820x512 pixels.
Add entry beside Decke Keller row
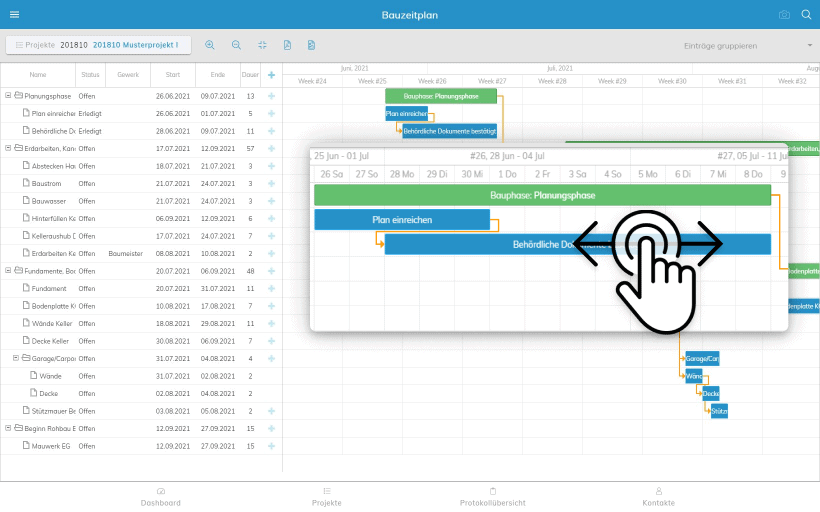pyautogui.click(x=271, y=341)
